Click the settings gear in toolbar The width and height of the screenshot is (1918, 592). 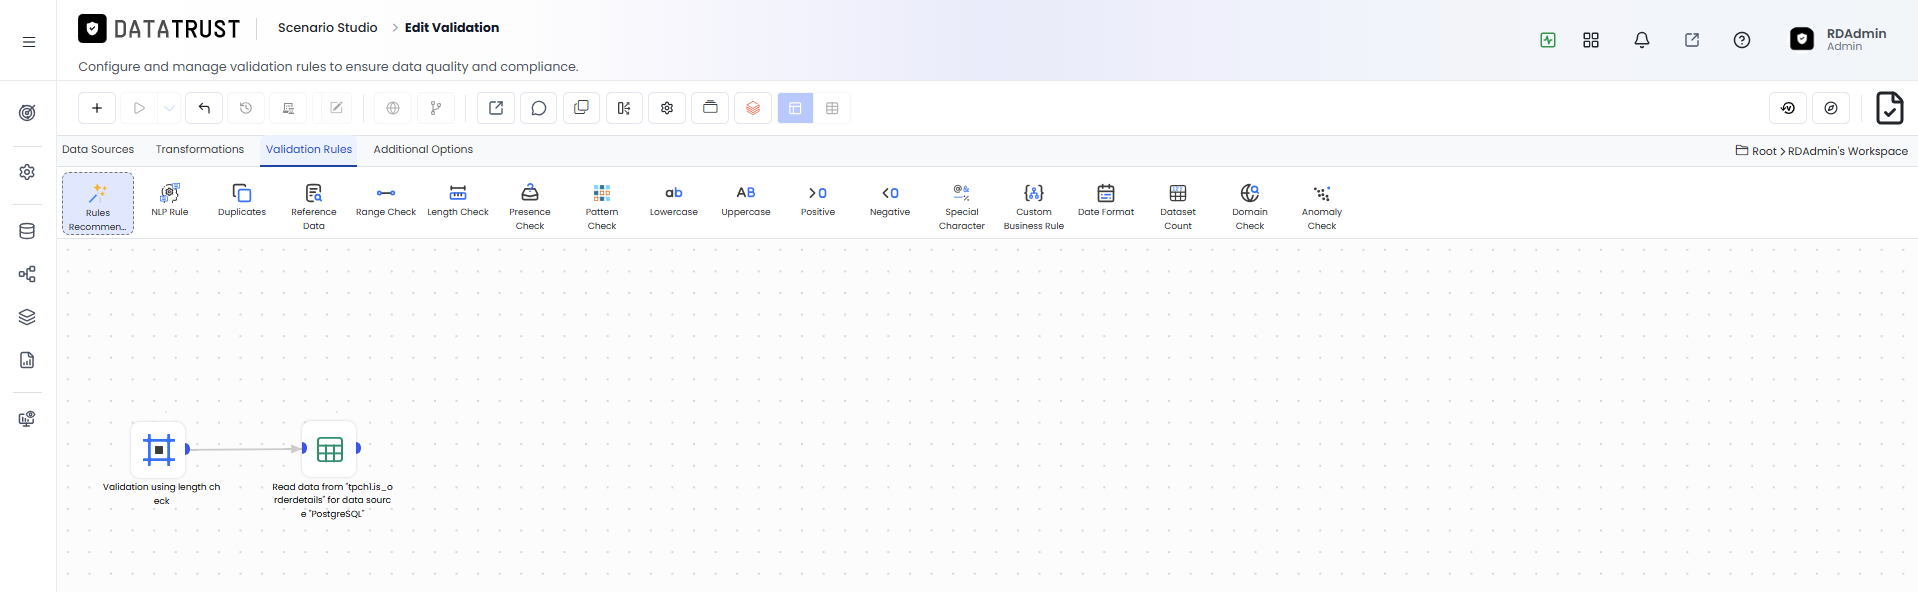tap(667, 108)
